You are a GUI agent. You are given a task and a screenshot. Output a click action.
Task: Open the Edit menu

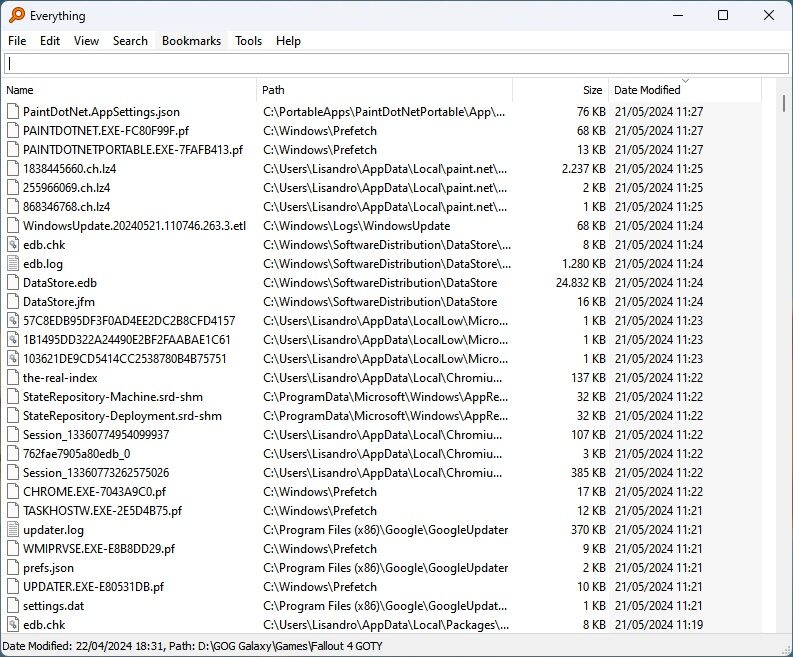coord(50,41)
